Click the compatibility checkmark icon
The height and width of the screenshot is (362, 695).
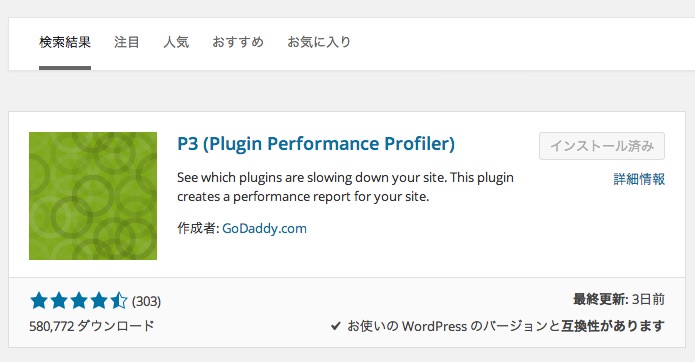tap(336, 326)
